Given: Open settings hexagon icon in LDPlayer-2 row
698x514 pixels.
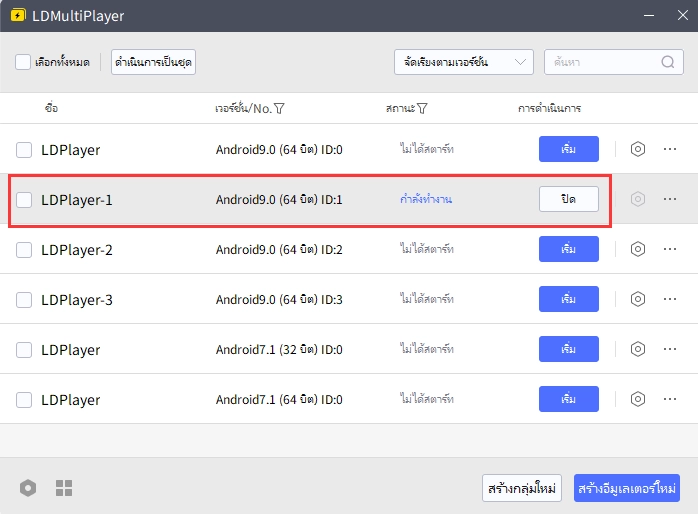Looking at the screenshot, I should [x=637, y=249].
